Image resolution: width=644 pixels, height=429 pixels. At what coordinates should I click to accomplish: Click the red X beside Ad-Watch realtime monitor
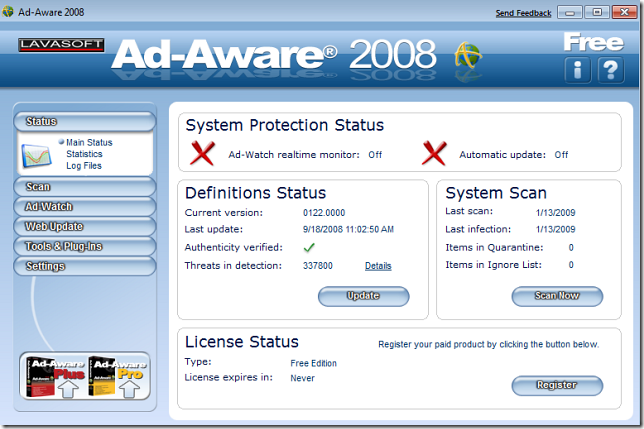(203, 154)
